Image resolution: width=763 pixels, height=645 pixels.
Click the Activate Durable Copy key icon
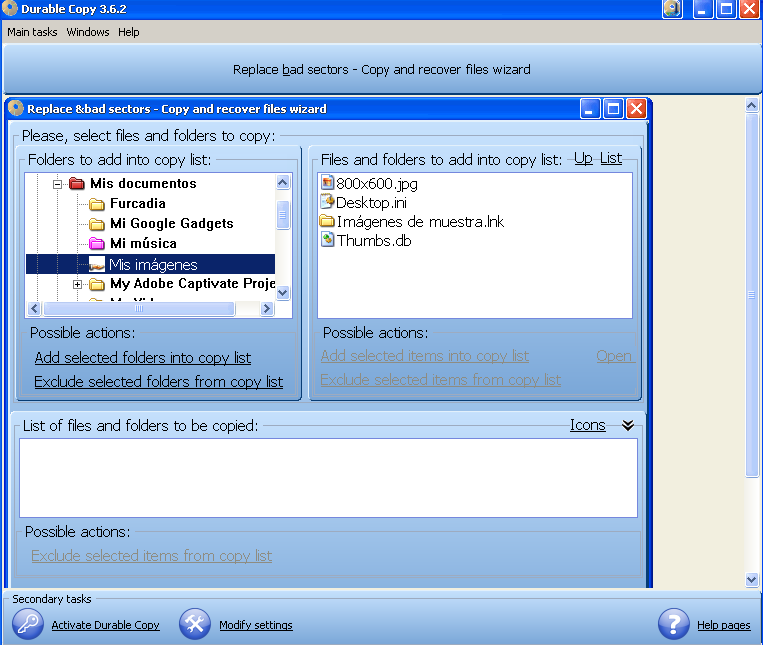28,624
